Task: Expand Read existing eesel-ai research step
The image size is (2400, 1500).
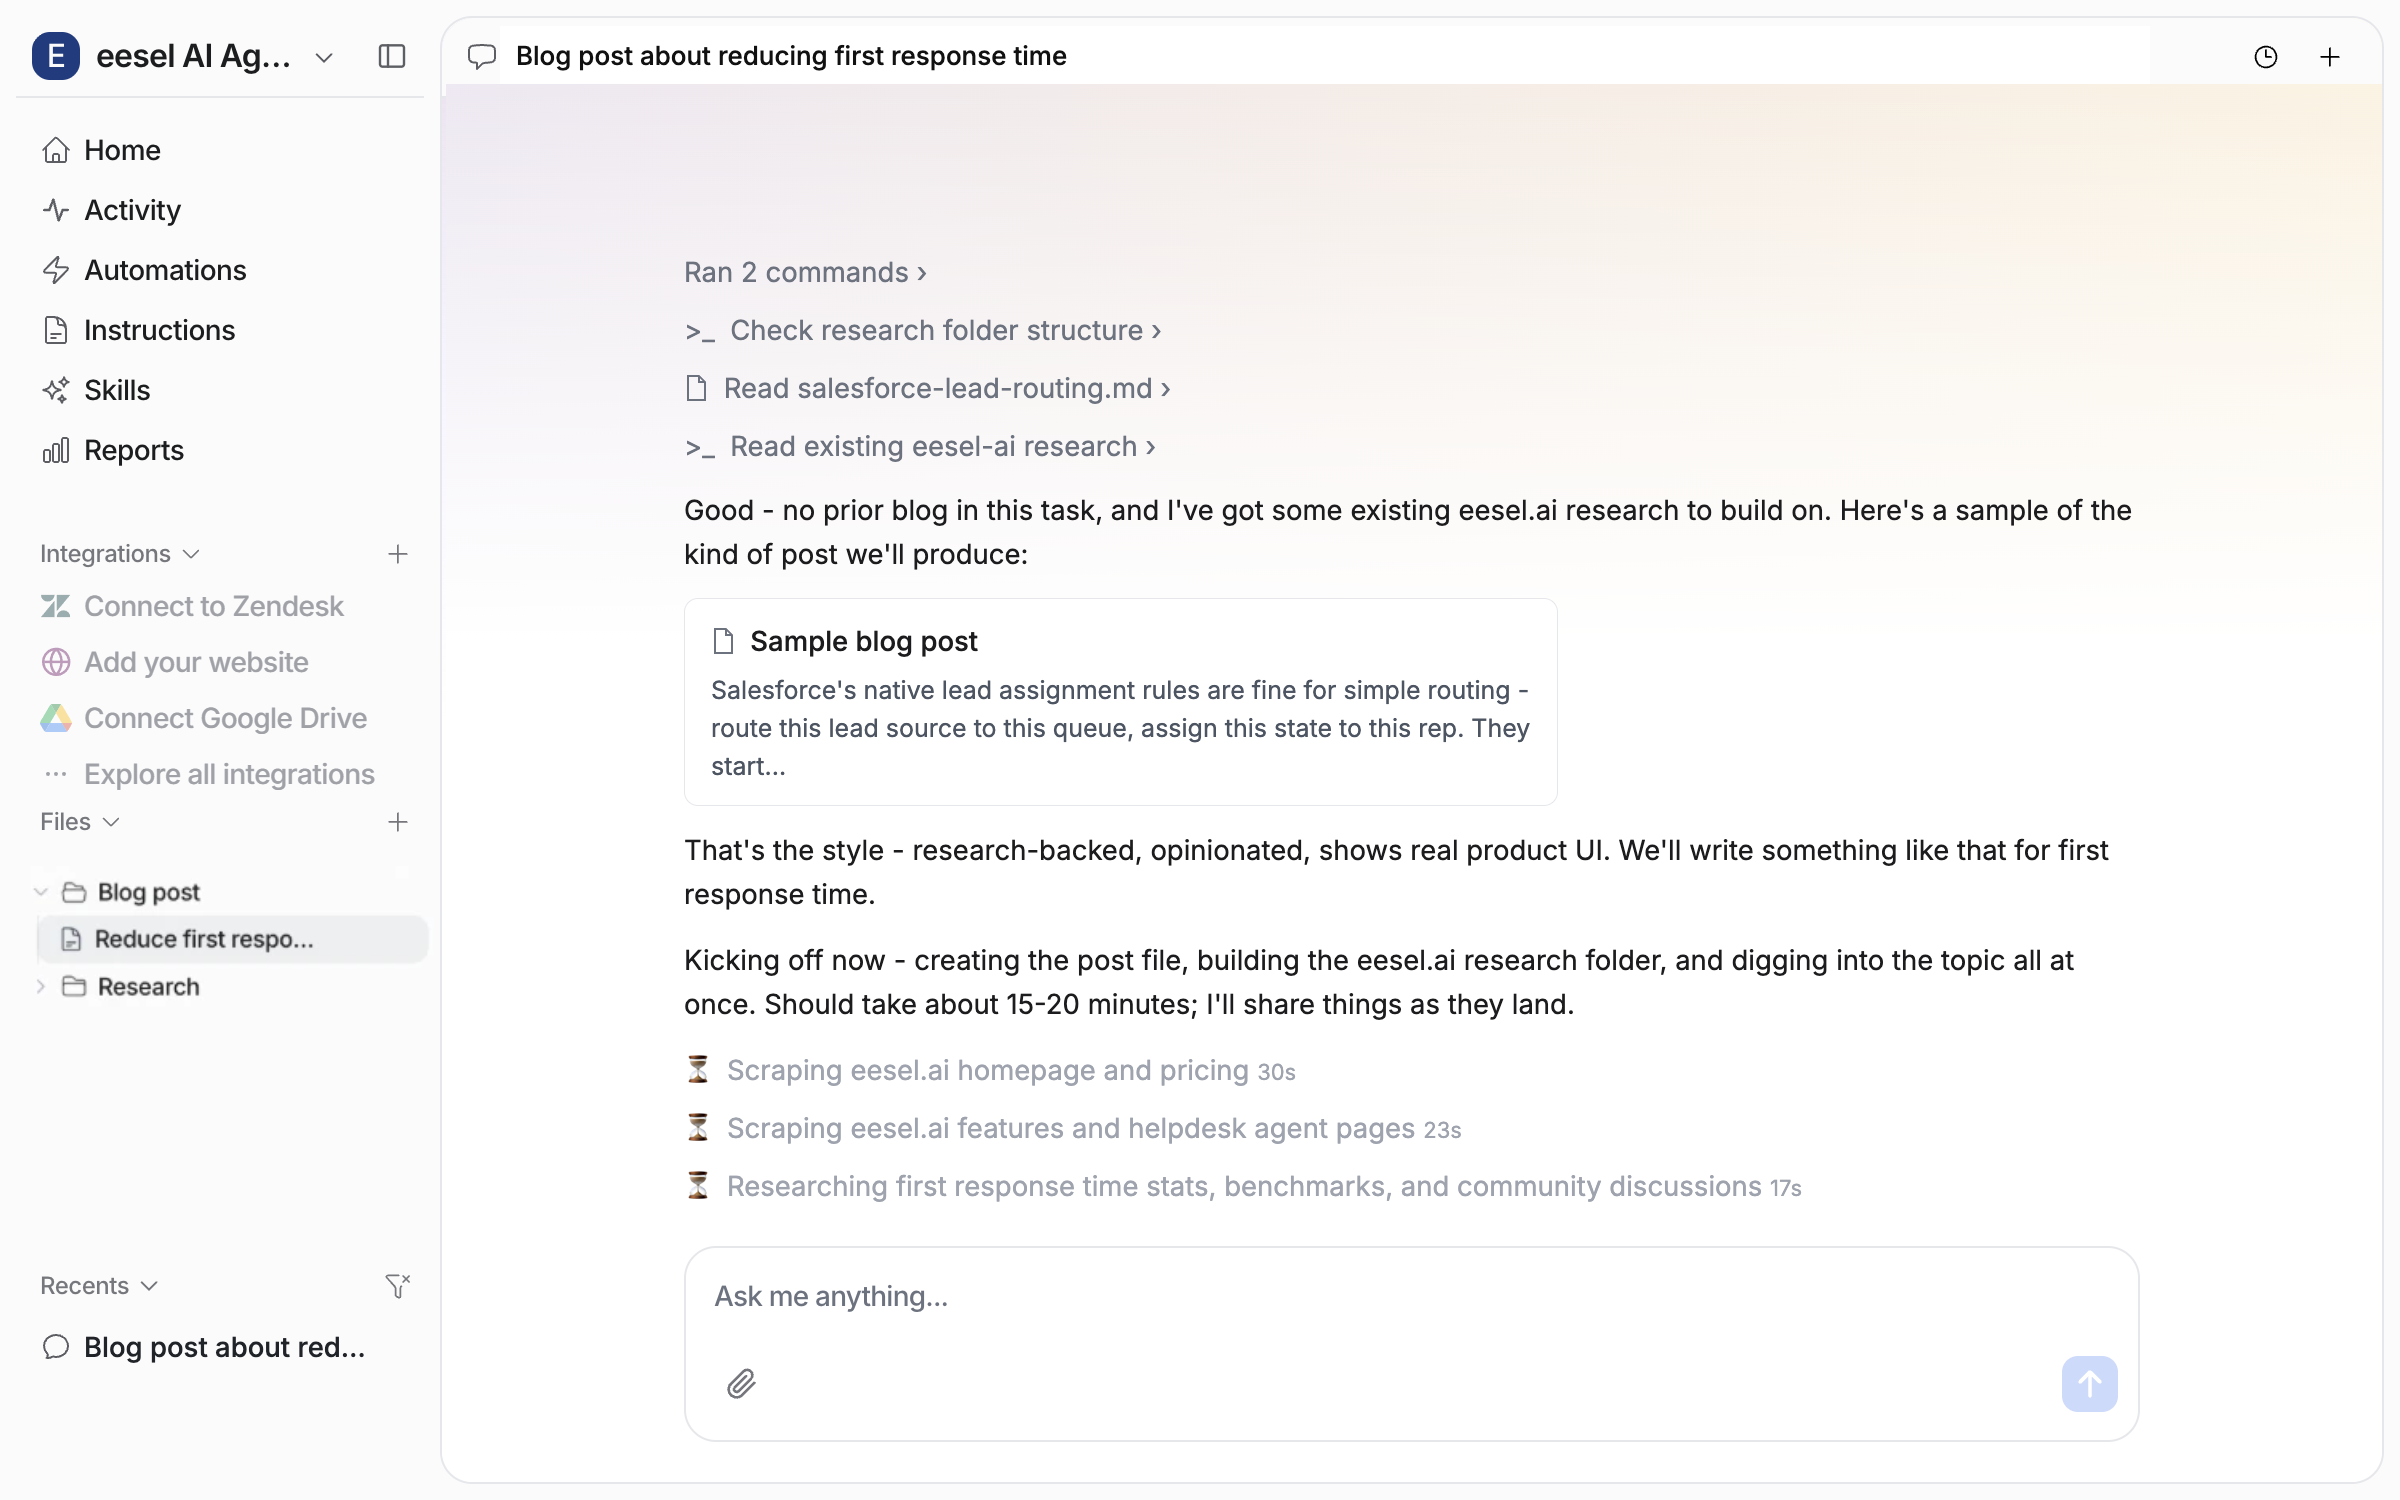Action: click(920, 446)
